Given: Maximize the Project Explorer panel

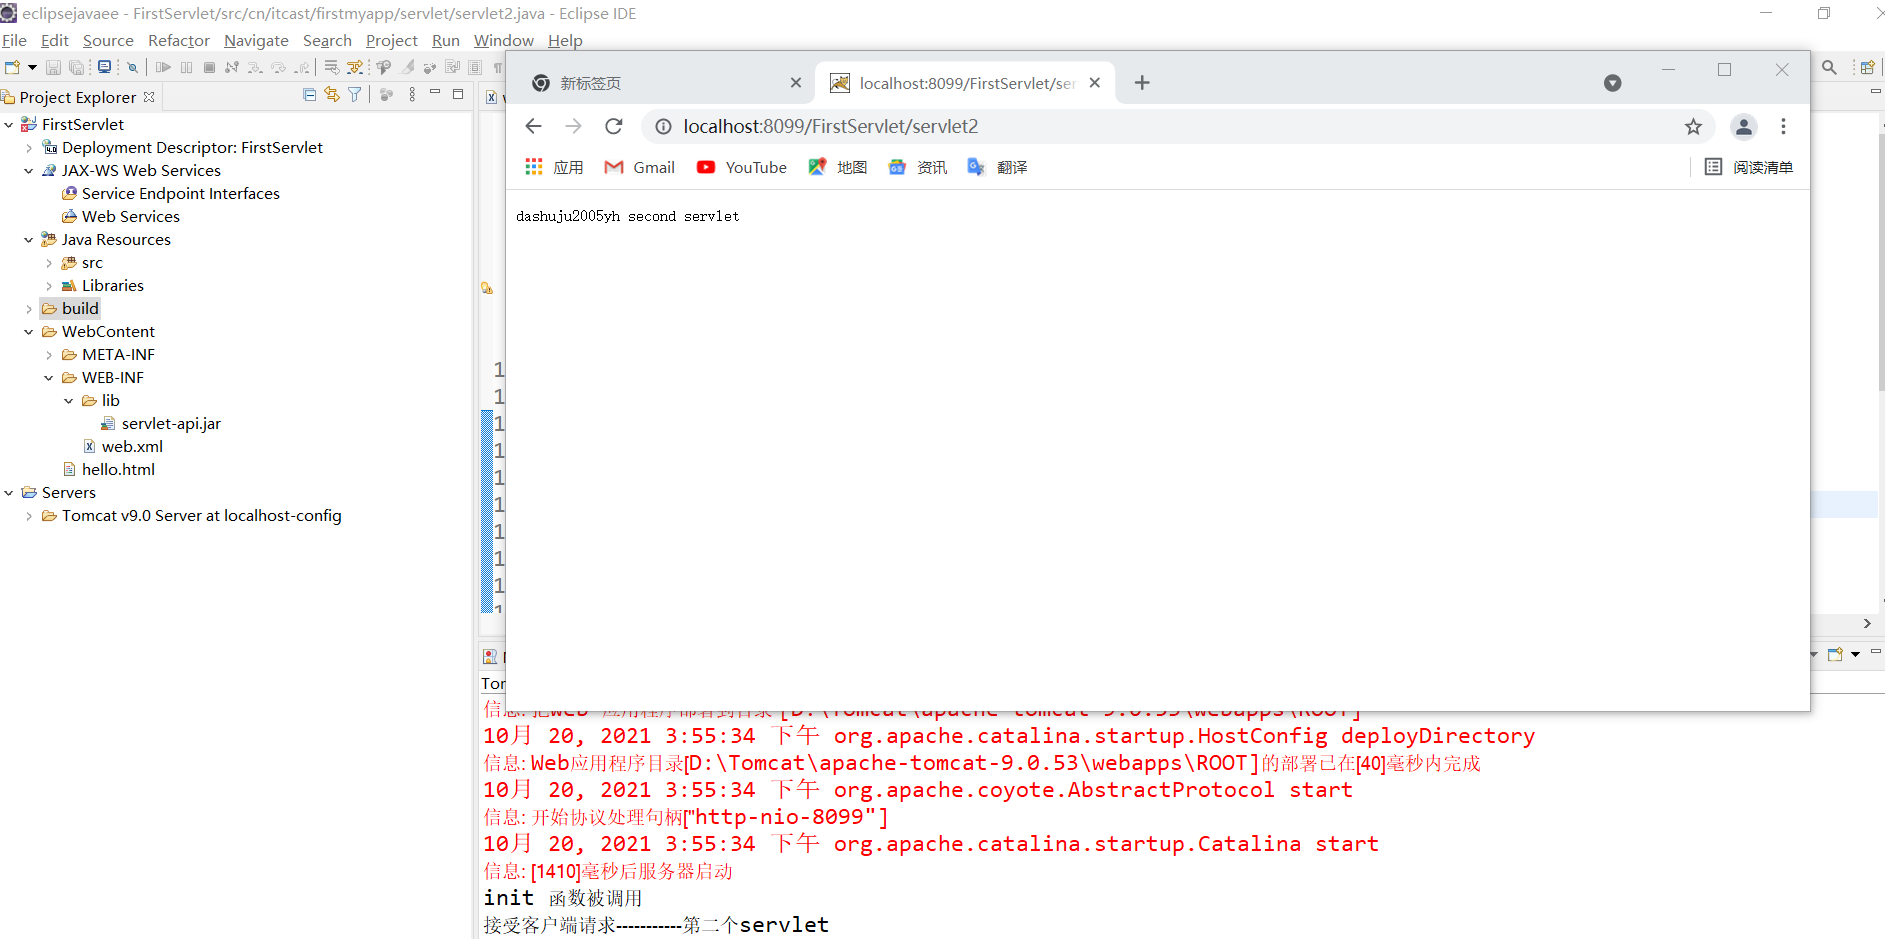Looking at the screenshot, I should click(458, 94).
